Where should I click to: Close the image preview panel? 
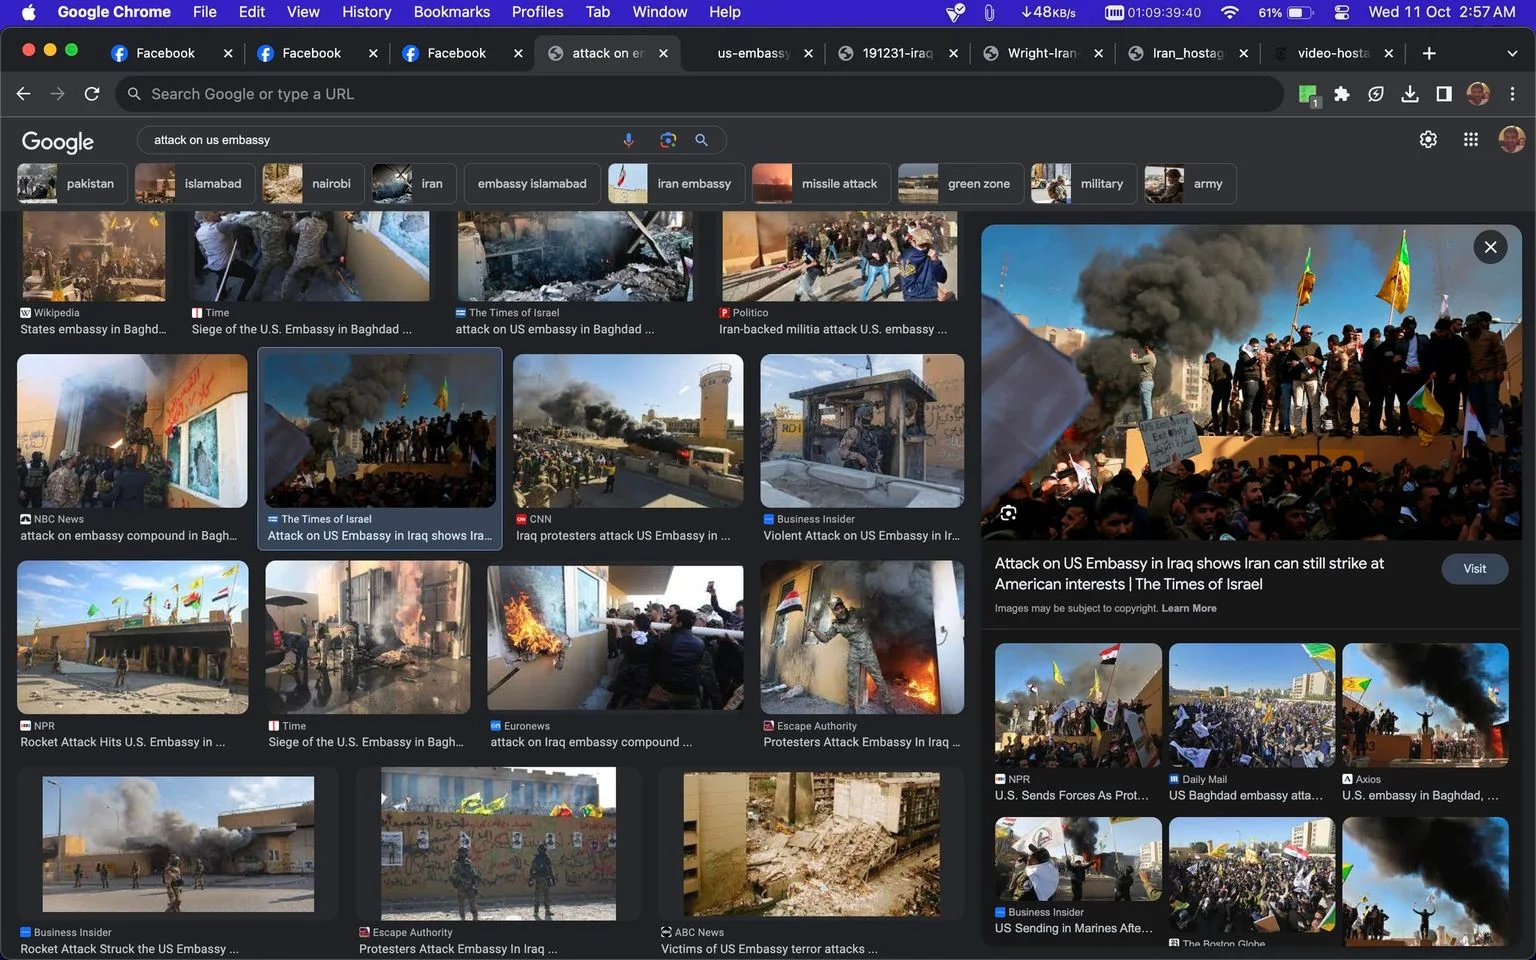tap(1490, 247)
